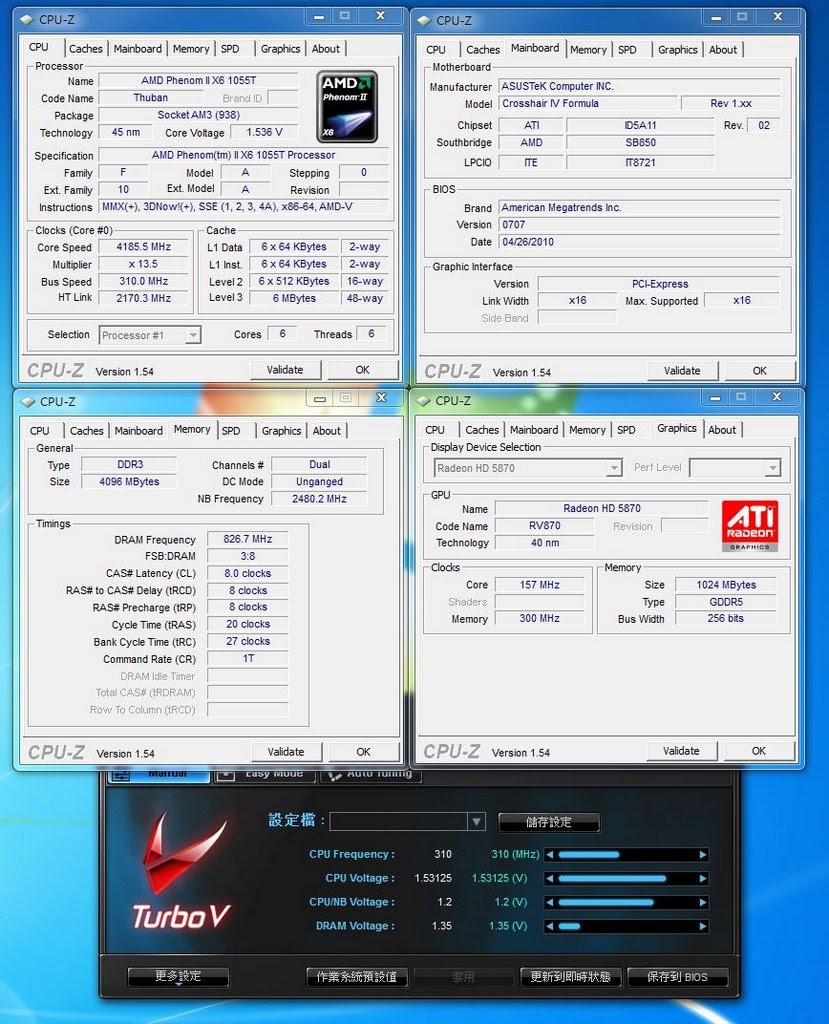Click the 更新到即時狀態 button
829x1024 pixels.
coord(570,977)
